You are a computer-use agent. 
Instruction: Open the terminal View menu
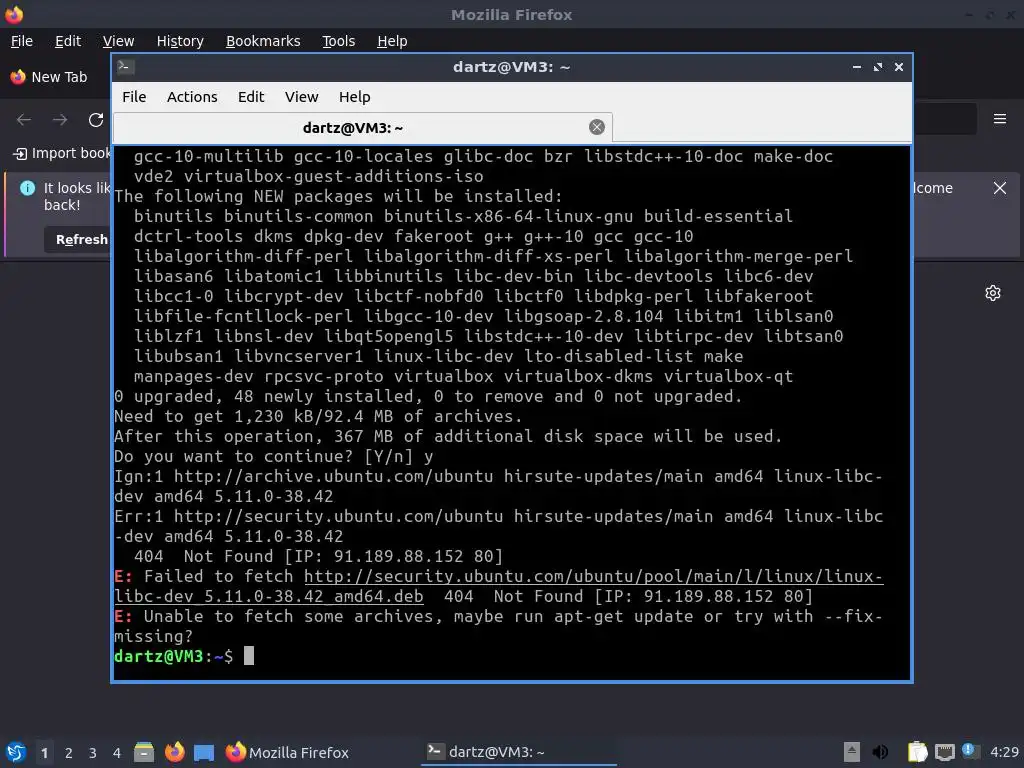coord(301,97)
